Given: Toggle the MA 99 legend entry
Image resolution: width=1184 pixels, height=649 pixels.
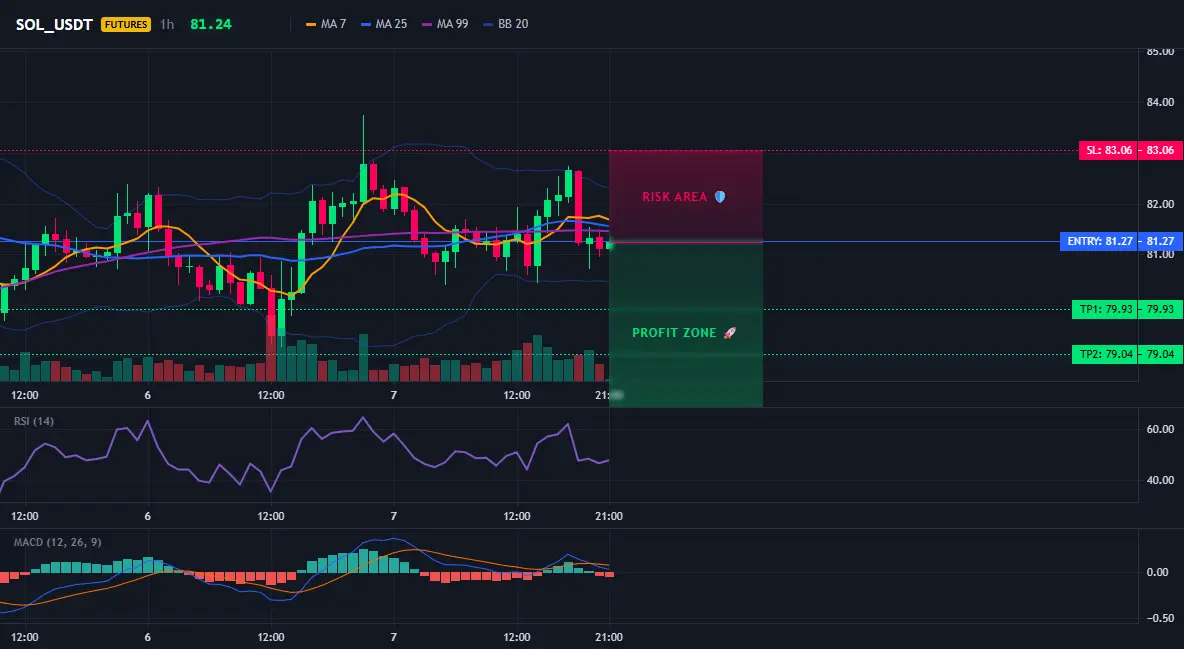Looking at the screenshot, I should tap(446, 24).
